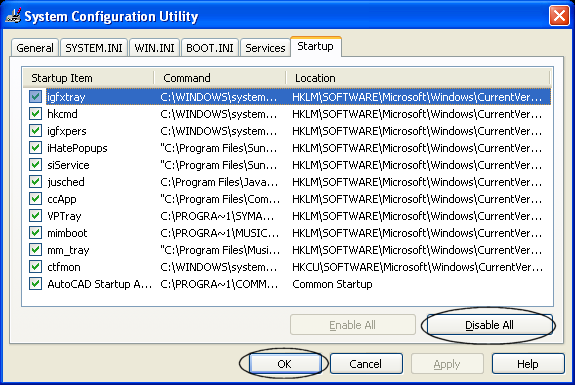Viewport: 575px width, 385px height.
Task: Open Help for the utility
Action: (528, 364)
